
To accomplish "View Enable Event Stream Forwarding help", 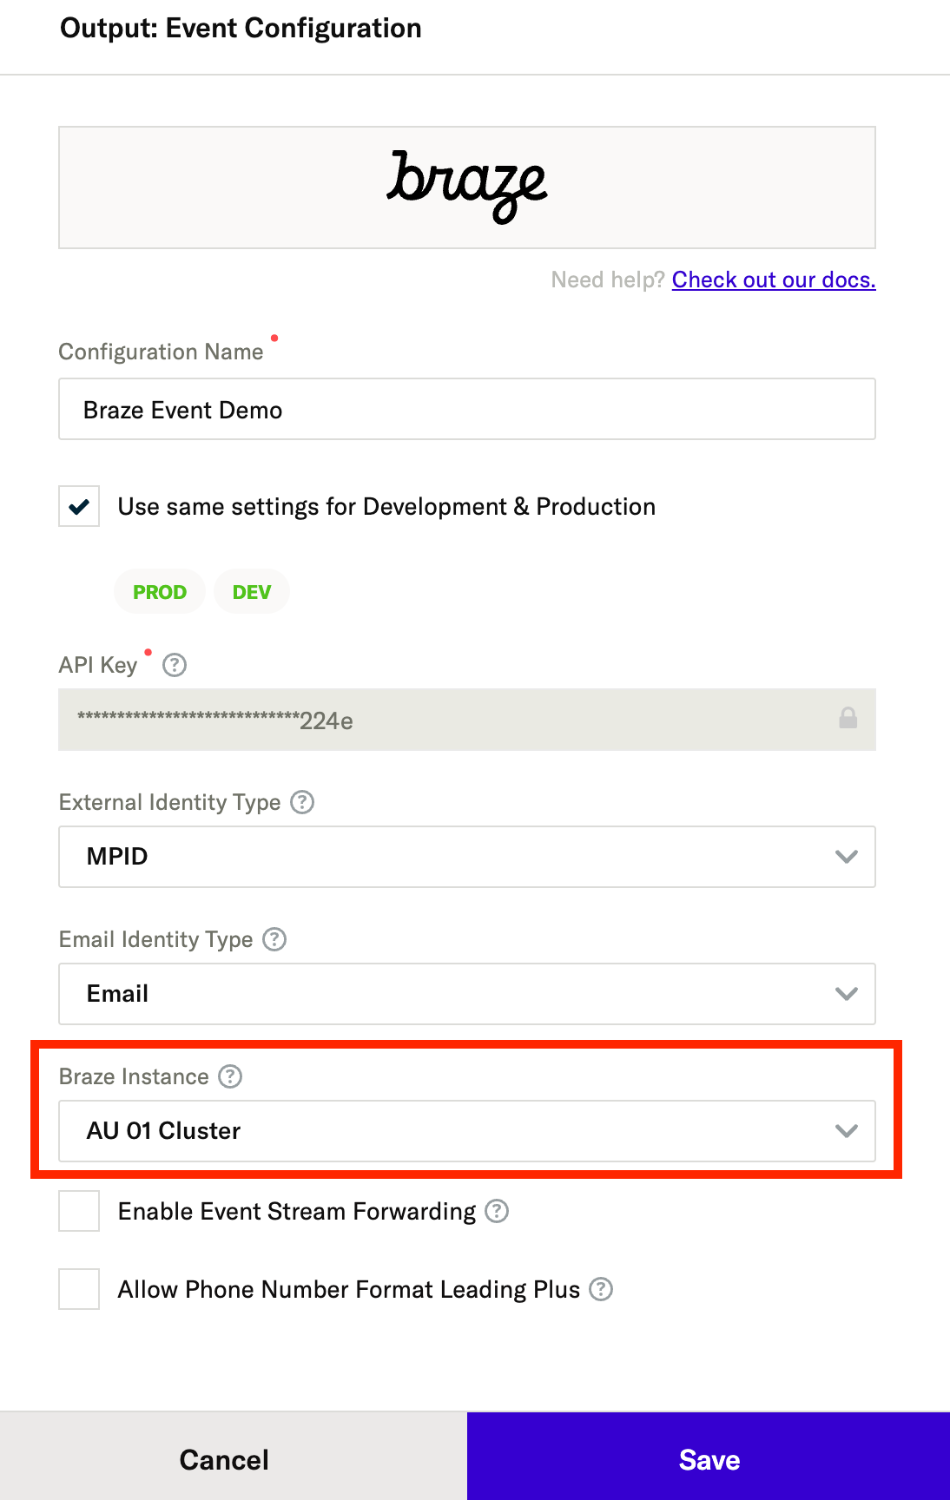I will click(x=497, y=1211).
